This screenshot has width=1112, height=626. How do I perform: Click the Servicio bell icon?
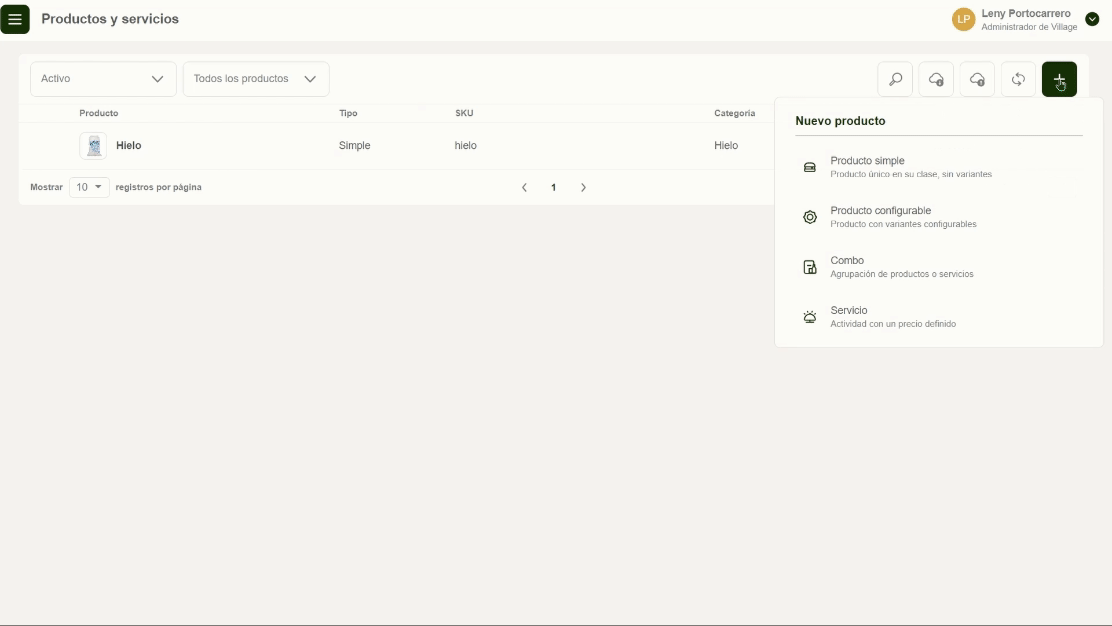[x=810, y=317]
